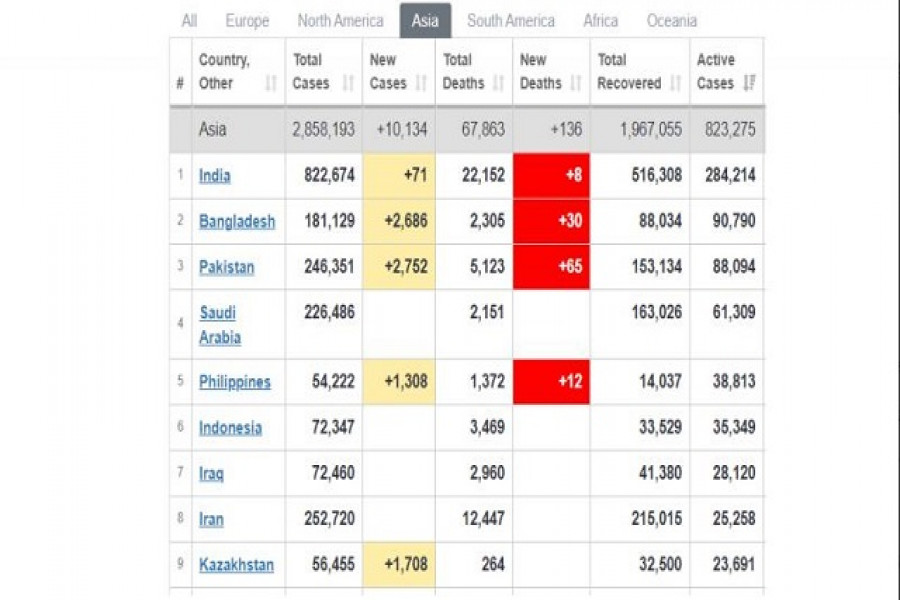The height and width of the screenshot is (600, 900).
Task: Click the Pakistan country link
Action: tap(227, 267)
